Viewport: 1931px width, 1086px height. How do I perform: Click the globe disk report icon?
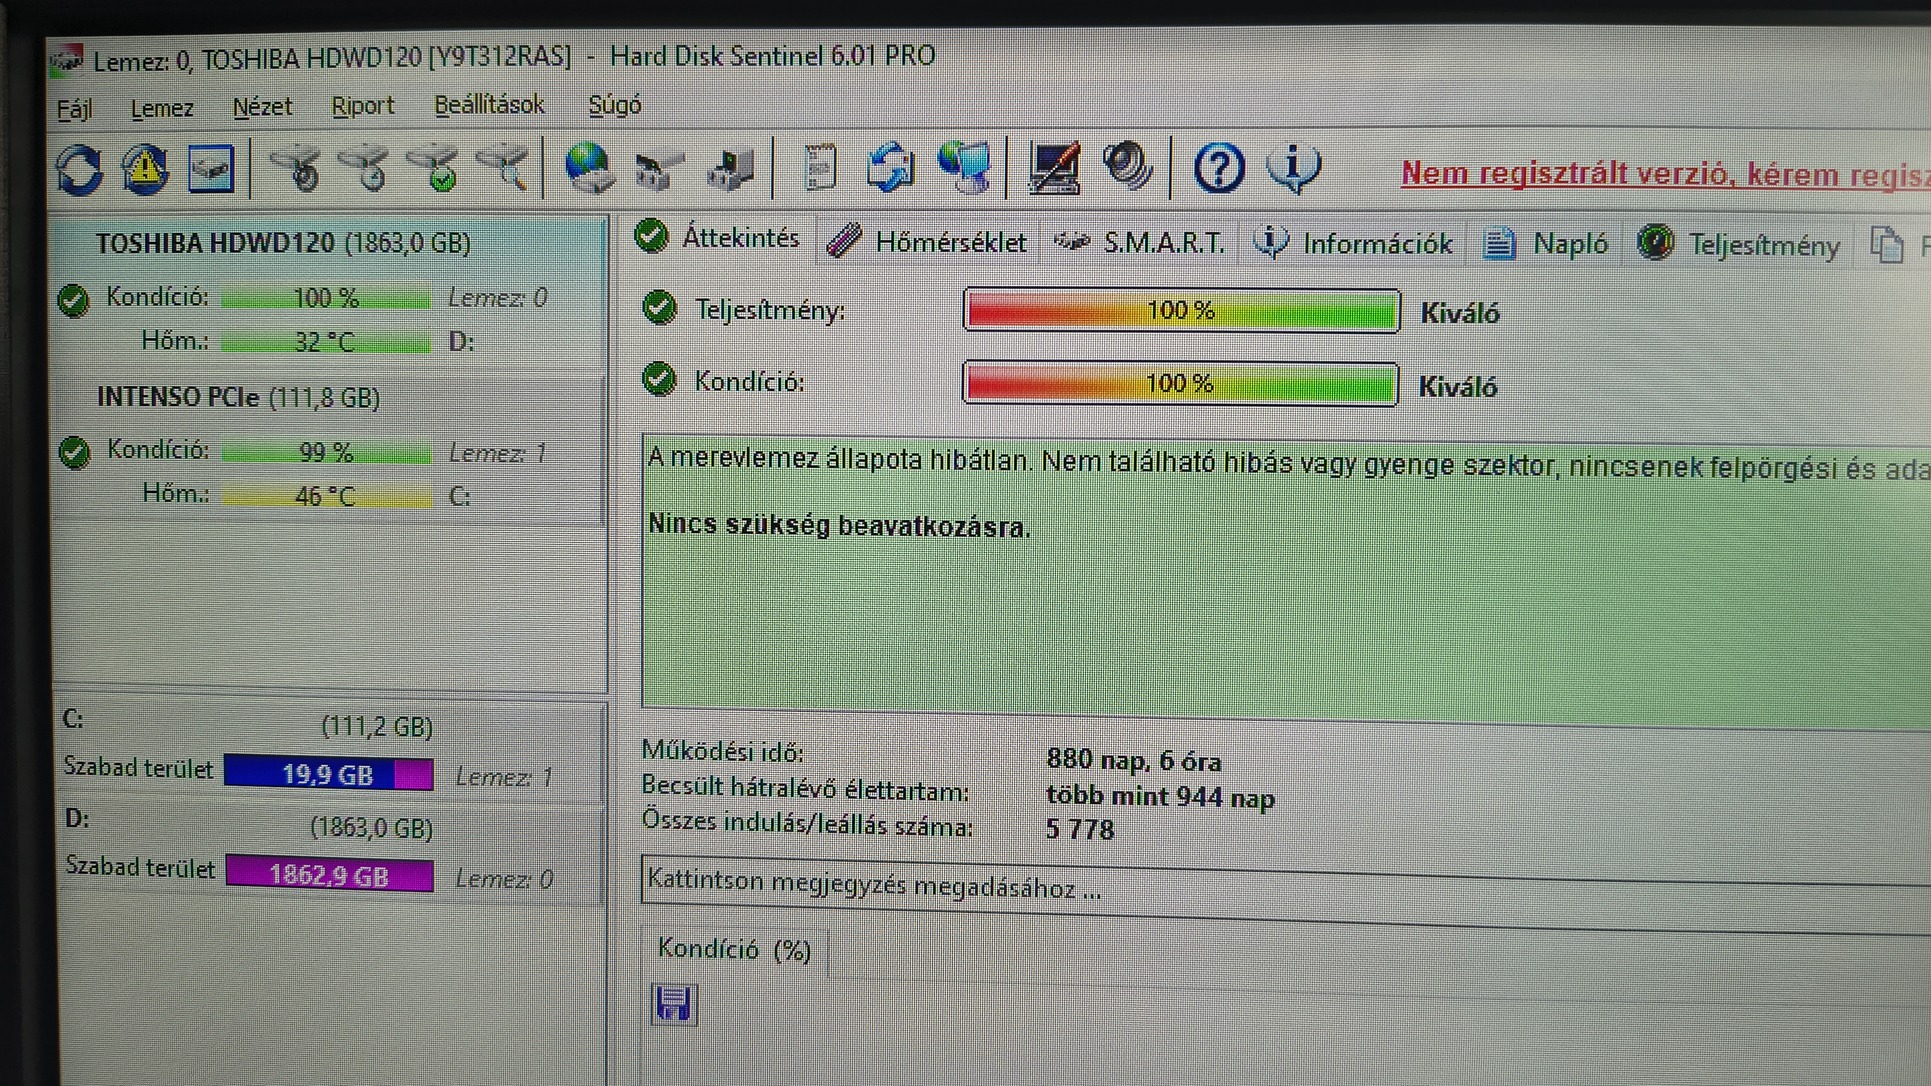(588, 168)
